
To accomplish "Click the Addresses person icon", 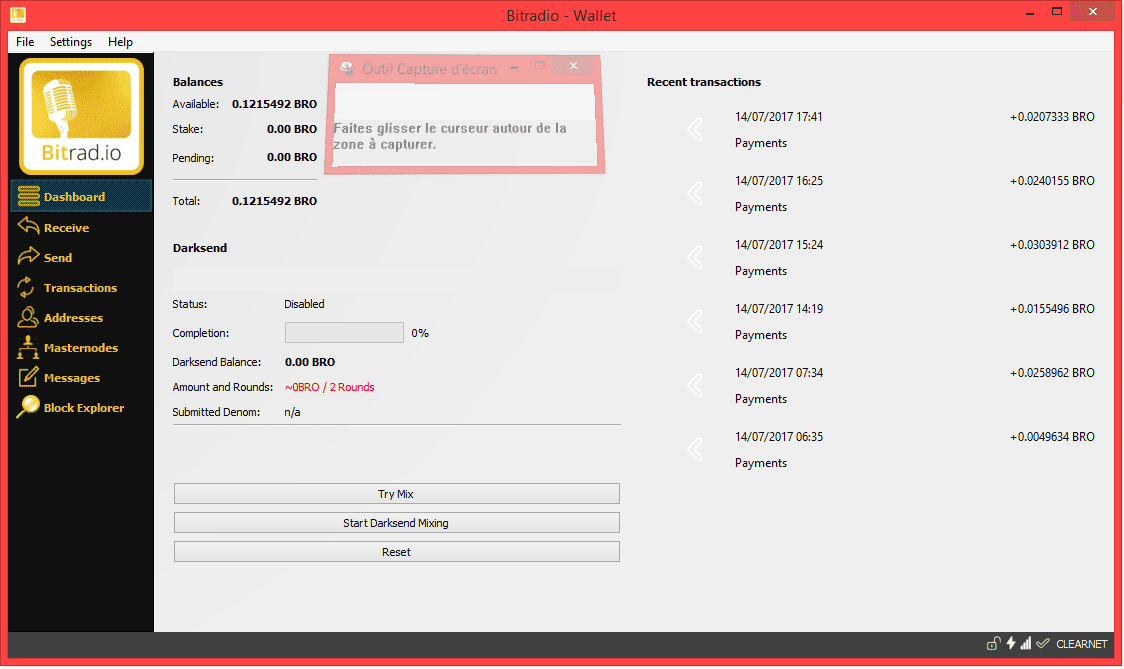I will point(27,317).
